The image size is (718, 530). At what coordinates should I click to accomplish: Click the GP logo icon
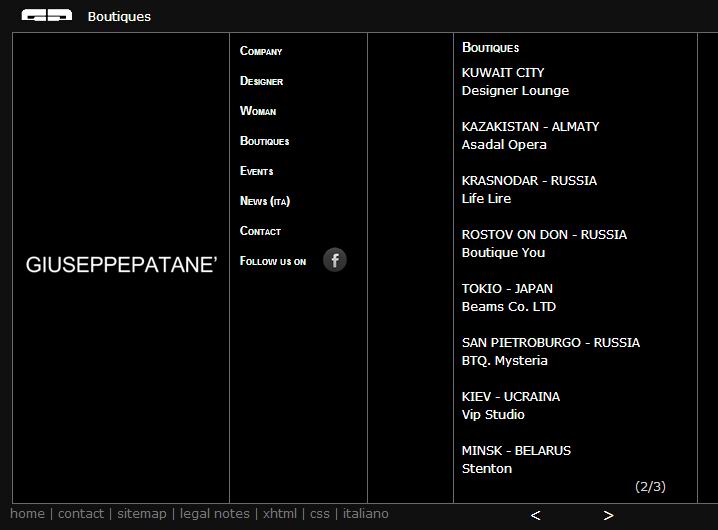pos(47,16)
